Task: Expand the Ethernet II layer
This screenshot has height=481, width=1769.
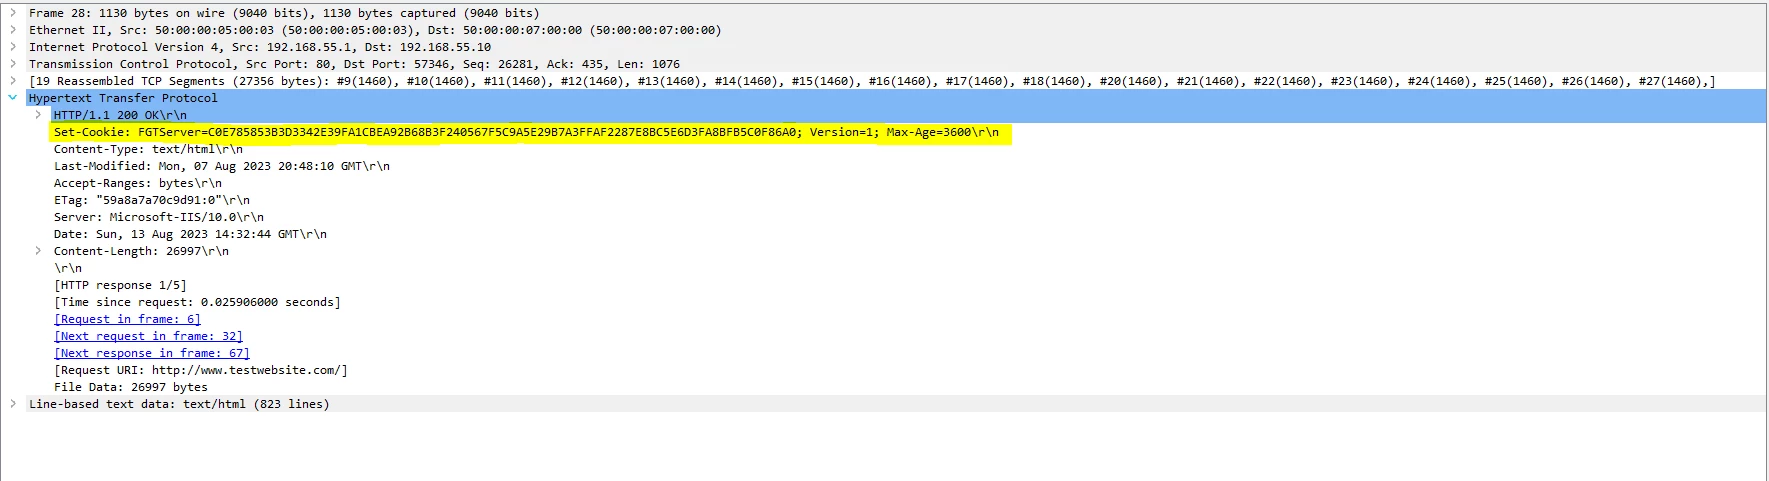Action: (x=13, y=30)
